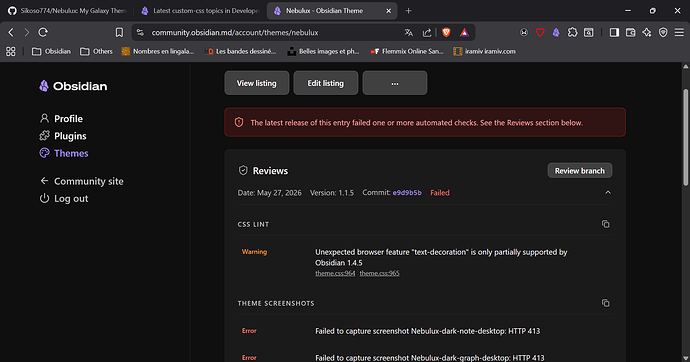The width and height of the screenshot is (690, 362).
Task: Click the Edit listing button
Action: click(x=326, y=83)
